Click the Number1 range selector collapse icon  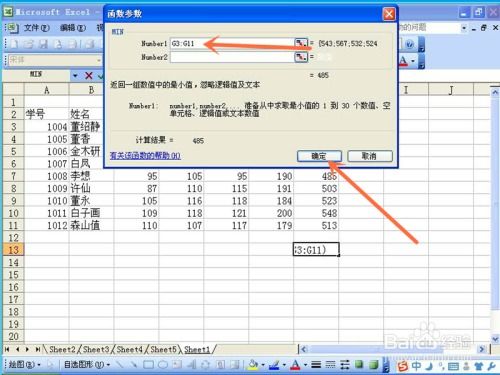(300, 43)
